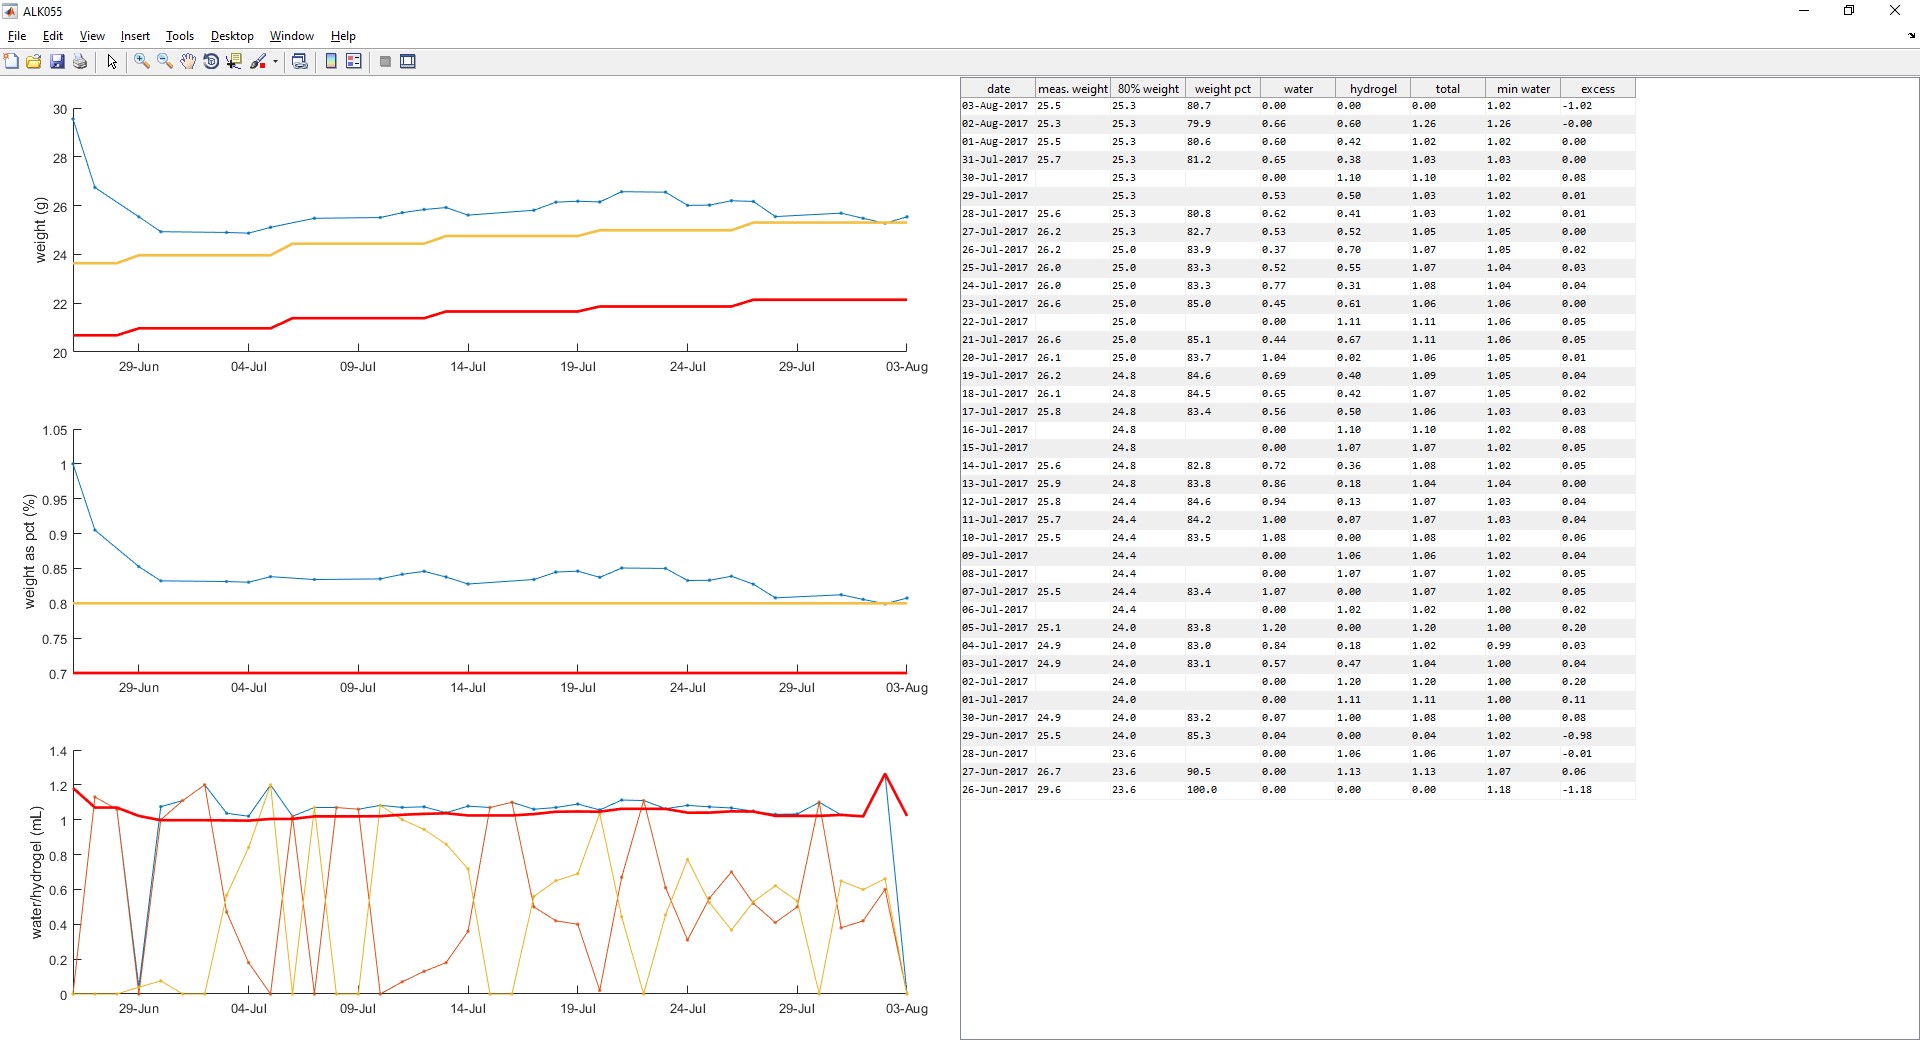
Task: Toggle Link Plot mode
Action: point(299,61)
